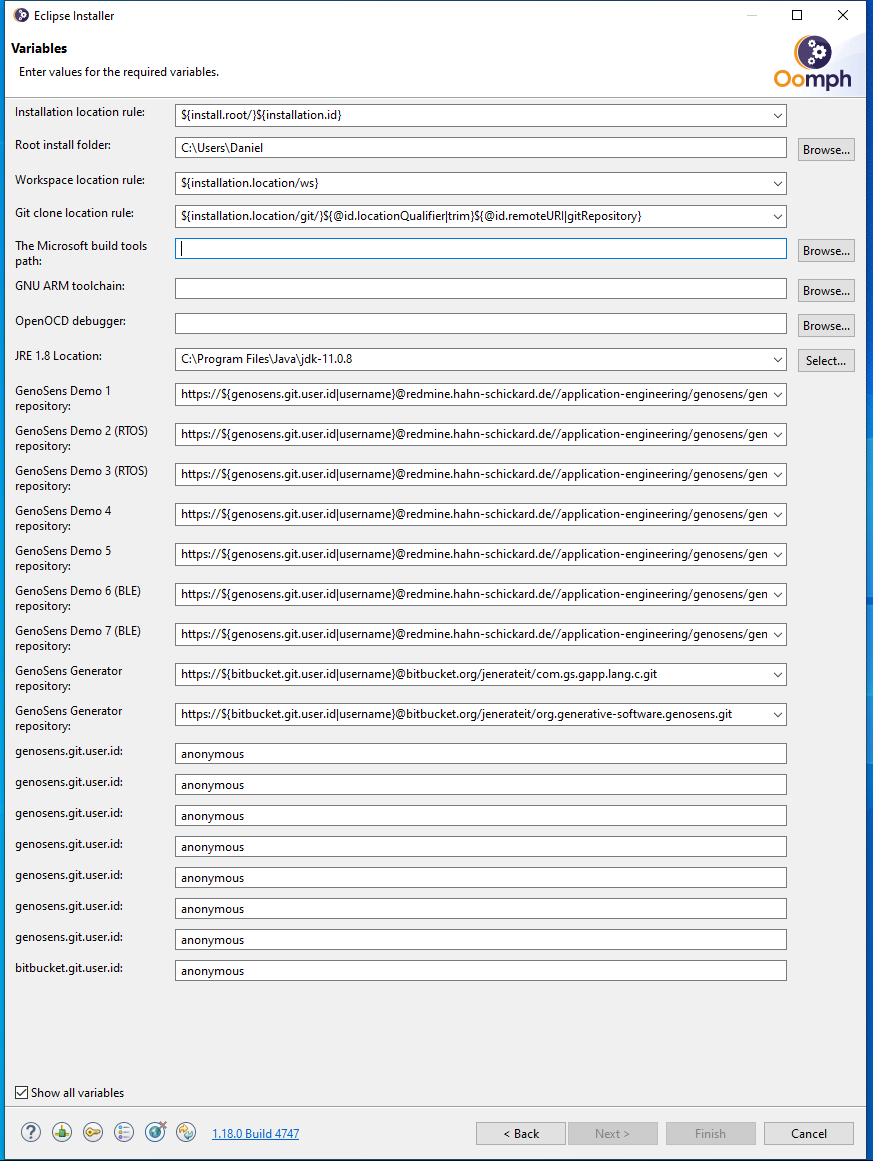Open GenoSens Demo 3 (RTOS) repository dropdown
This screenshot has width=873, height=1161.
777,475
